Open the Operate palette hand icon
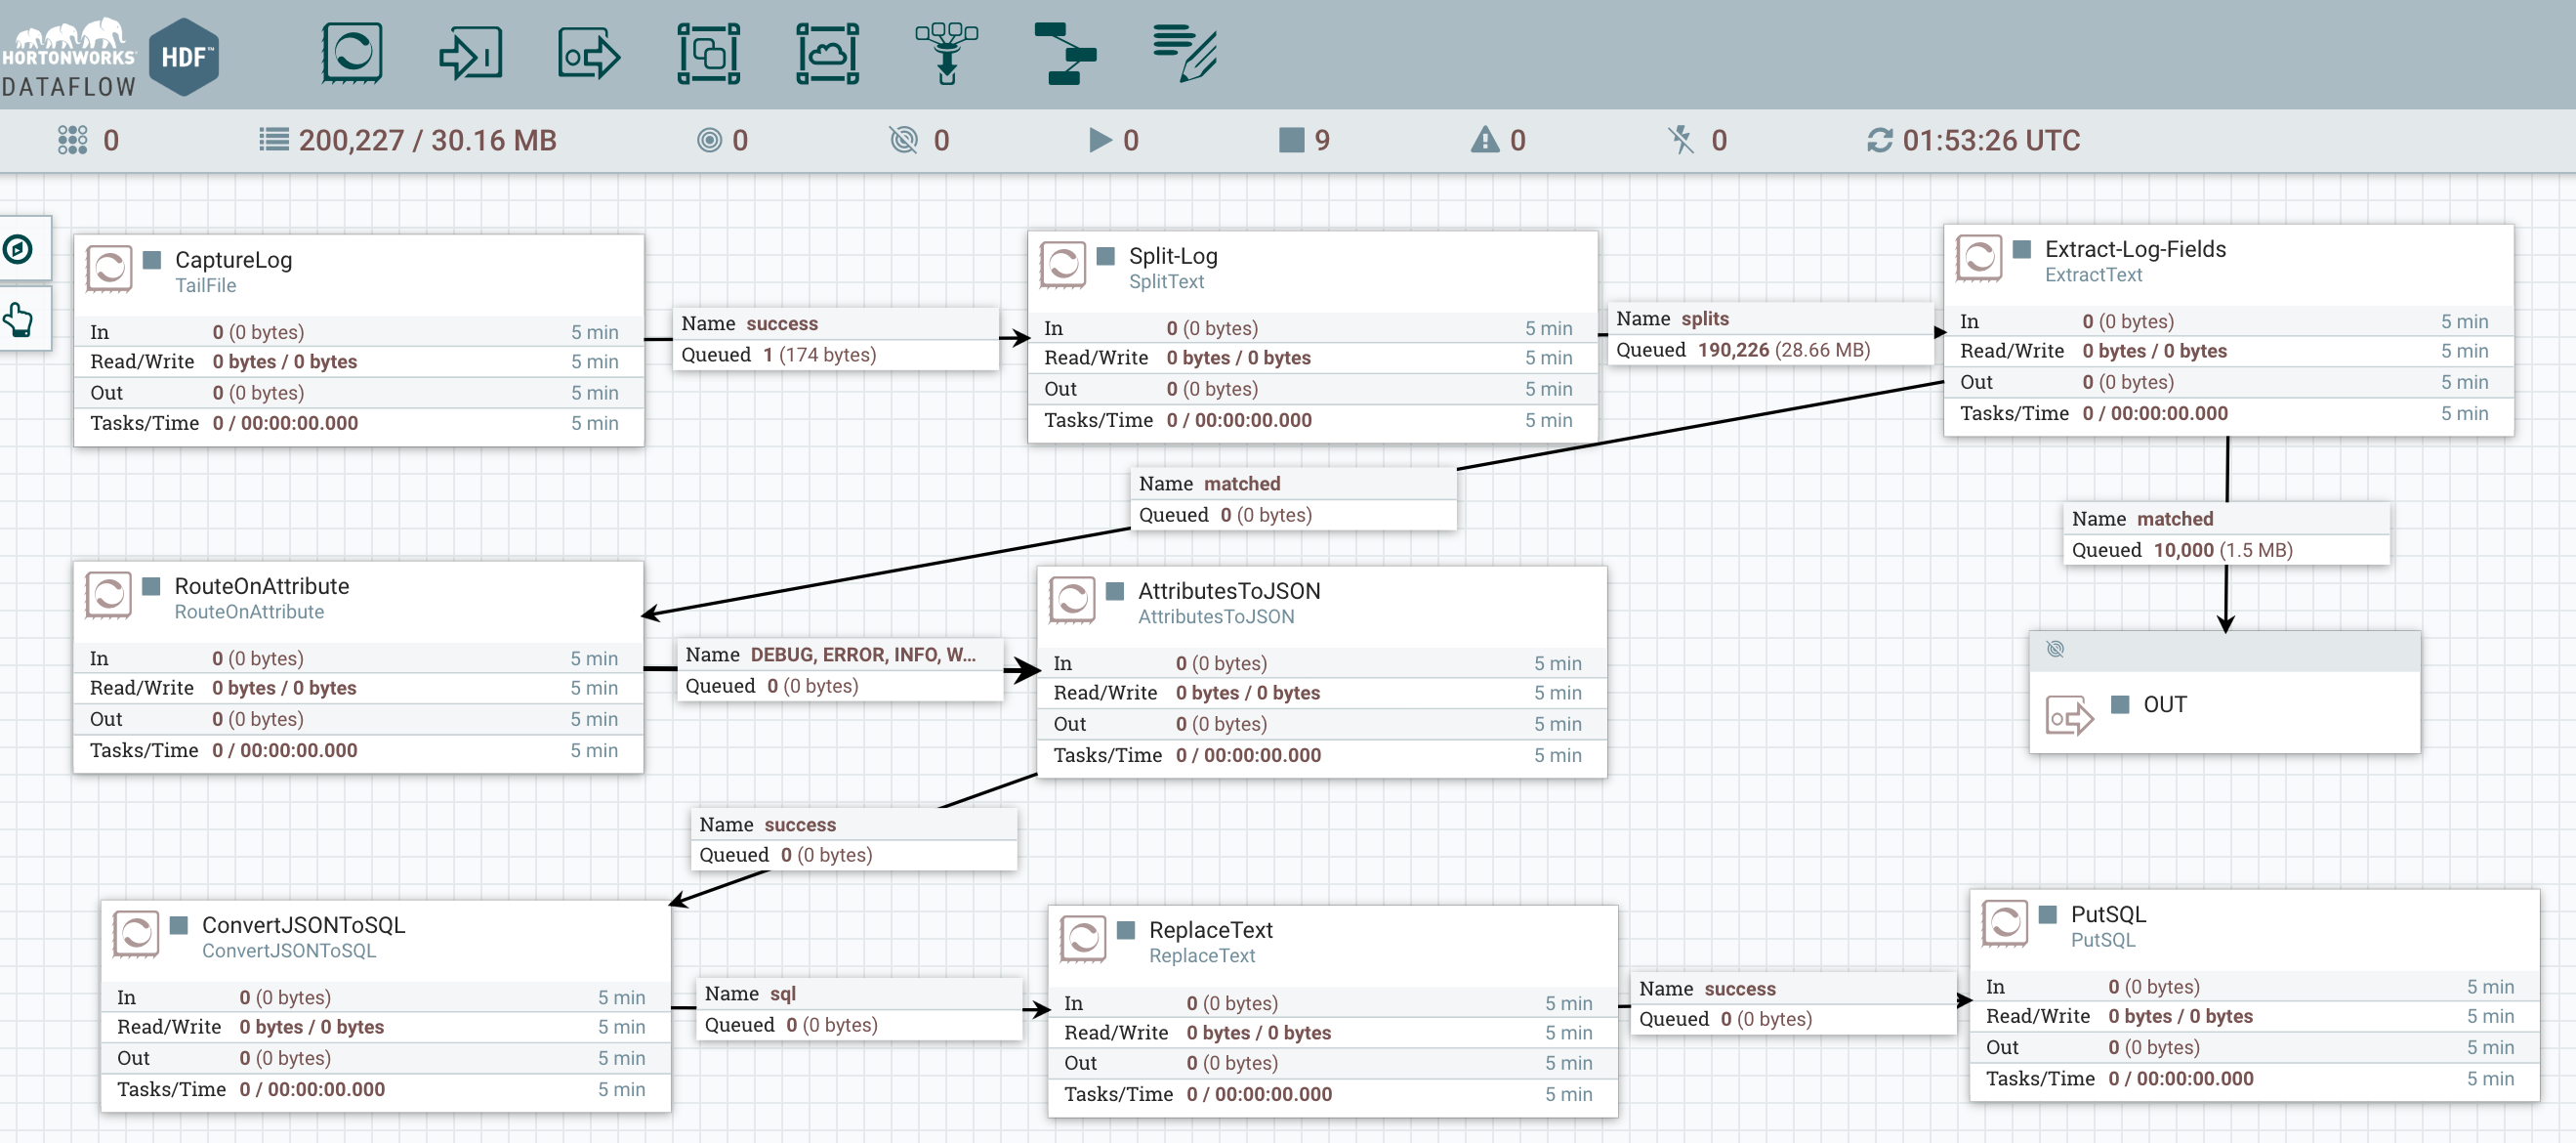 (x=18, y=320)
